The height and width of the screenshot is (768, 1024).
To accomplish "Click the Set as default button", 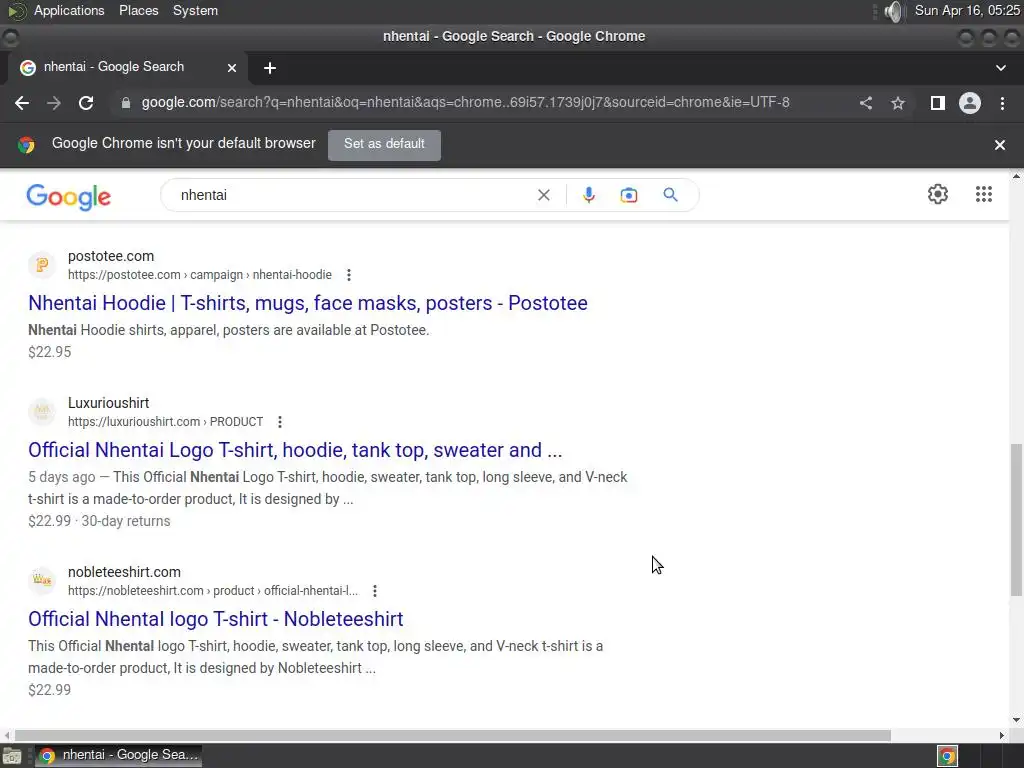I will click(x=384, y=144).
